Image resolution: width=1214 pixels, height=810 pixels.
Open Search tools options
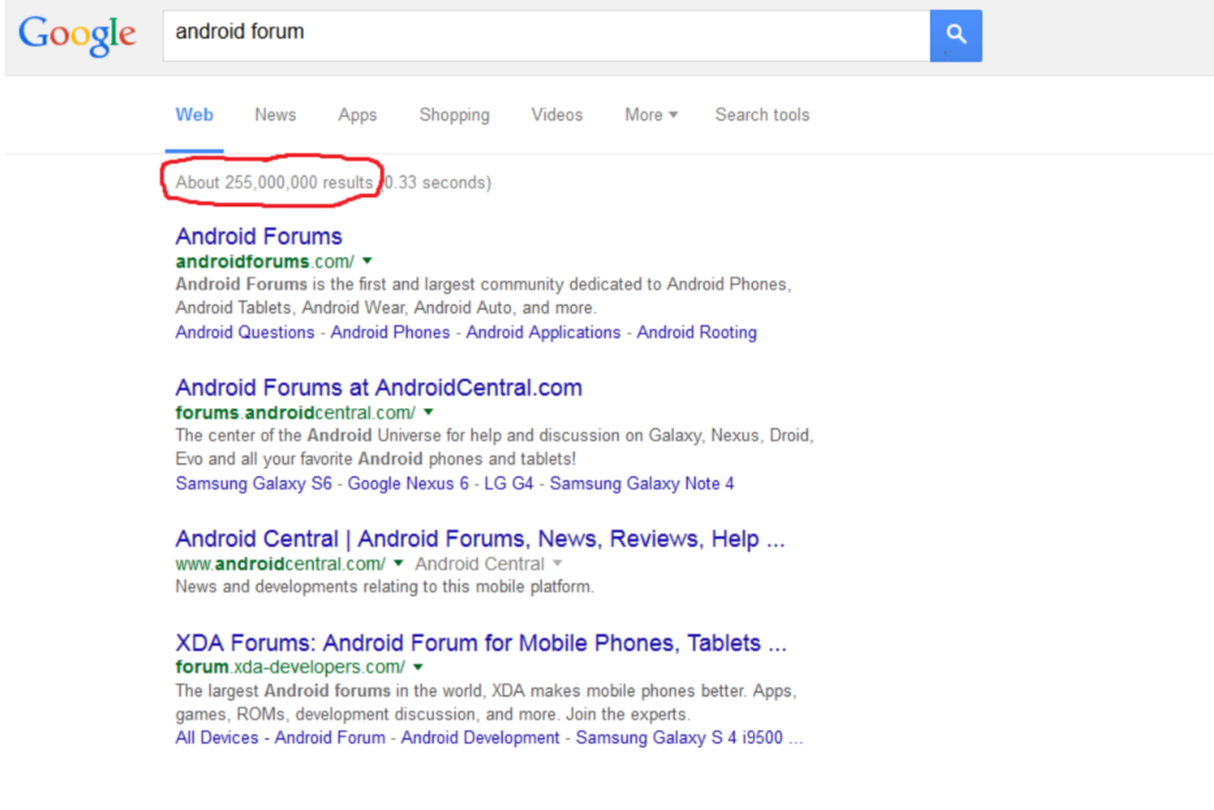pos(762,115)
